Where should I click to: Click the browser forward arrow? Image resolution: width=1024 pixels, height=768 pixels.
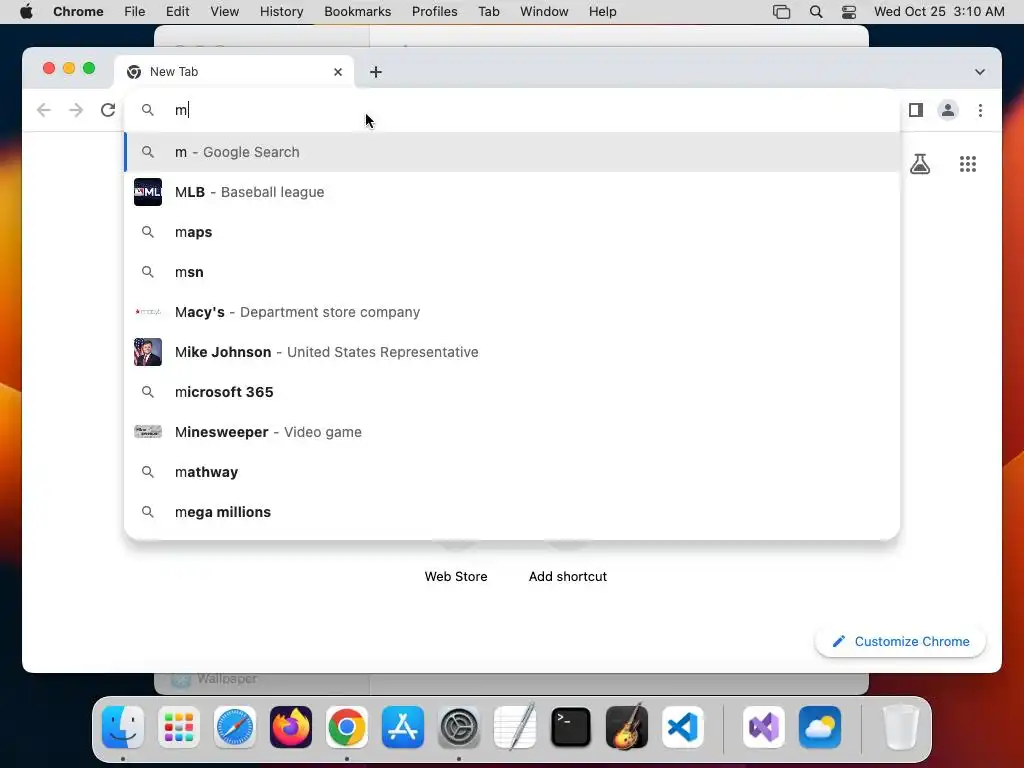click(76, 110)
